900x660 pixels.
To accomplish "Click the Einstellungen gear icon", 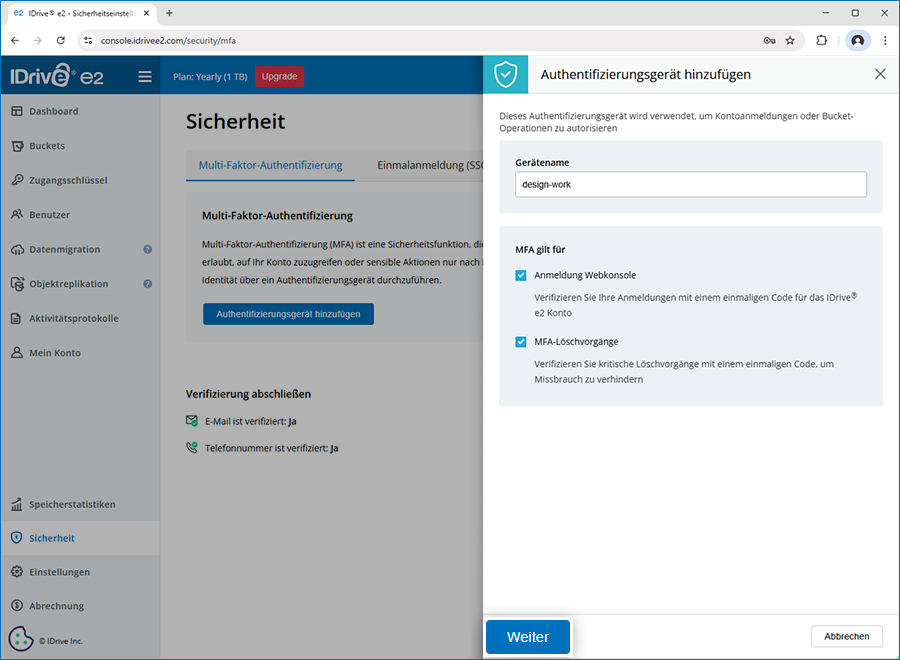I will pos(17,572).
